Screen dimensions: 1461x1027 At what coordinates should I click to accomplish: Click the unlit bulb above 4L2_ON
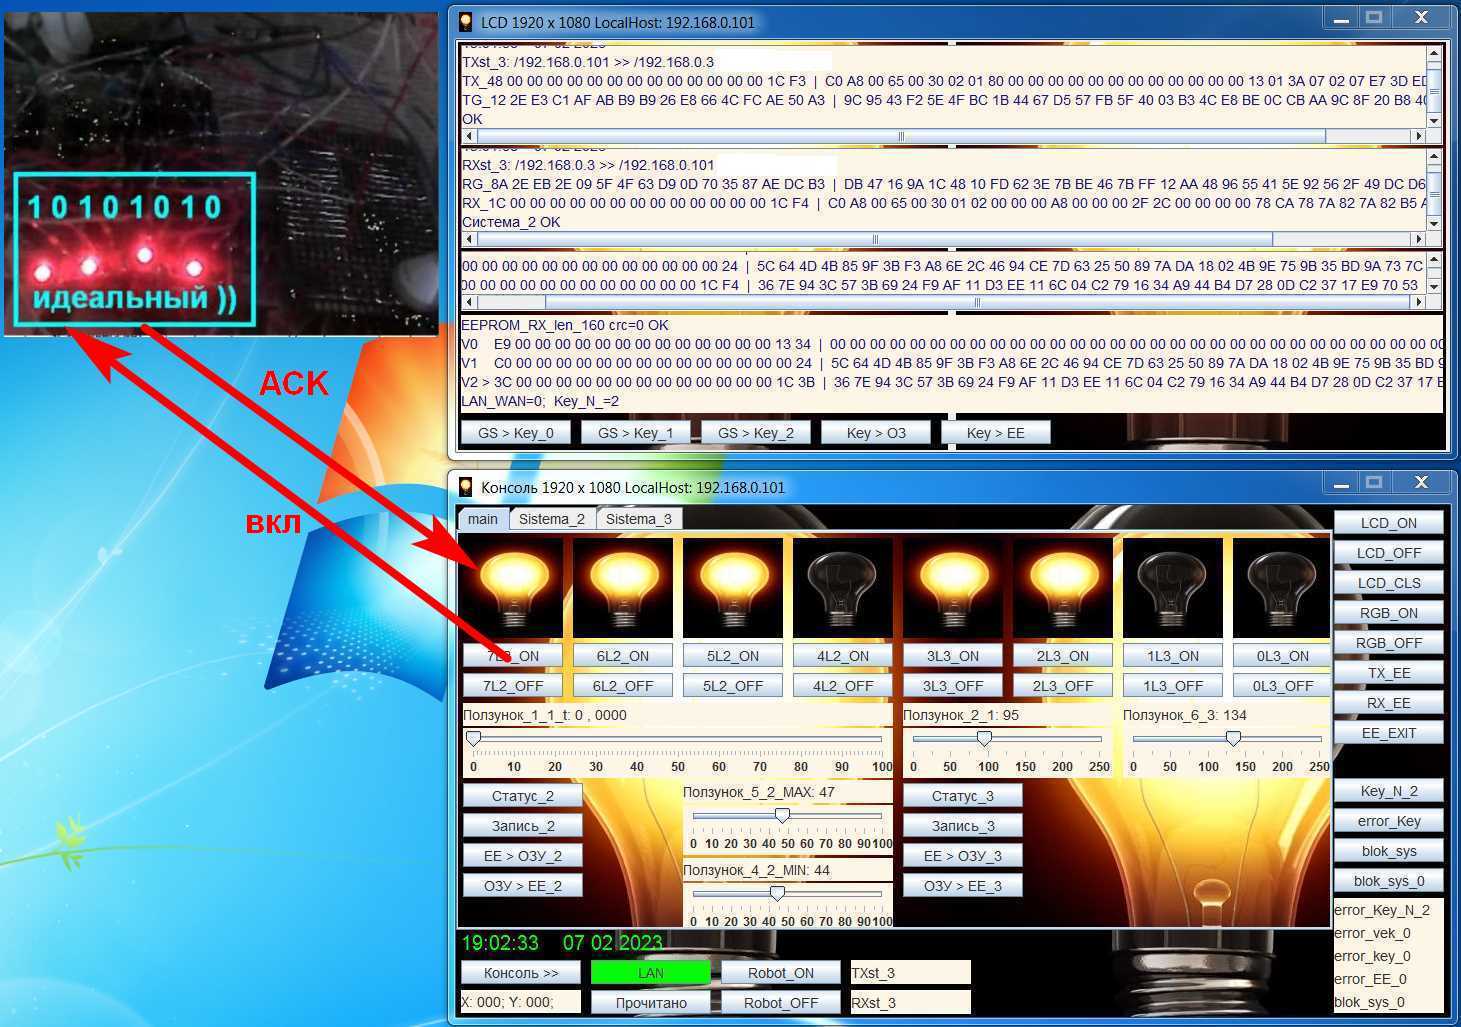(x=842, y=587)
